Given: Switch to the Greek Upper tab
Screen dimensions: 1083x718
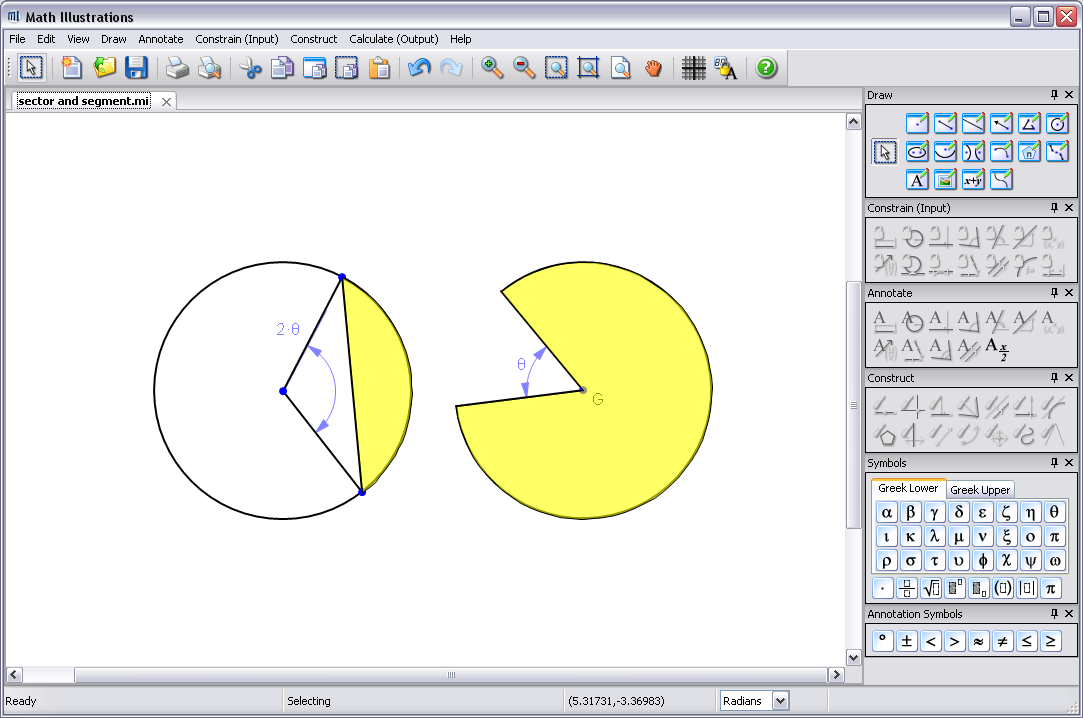Looking at the screenshot, I should coord(979,490).
